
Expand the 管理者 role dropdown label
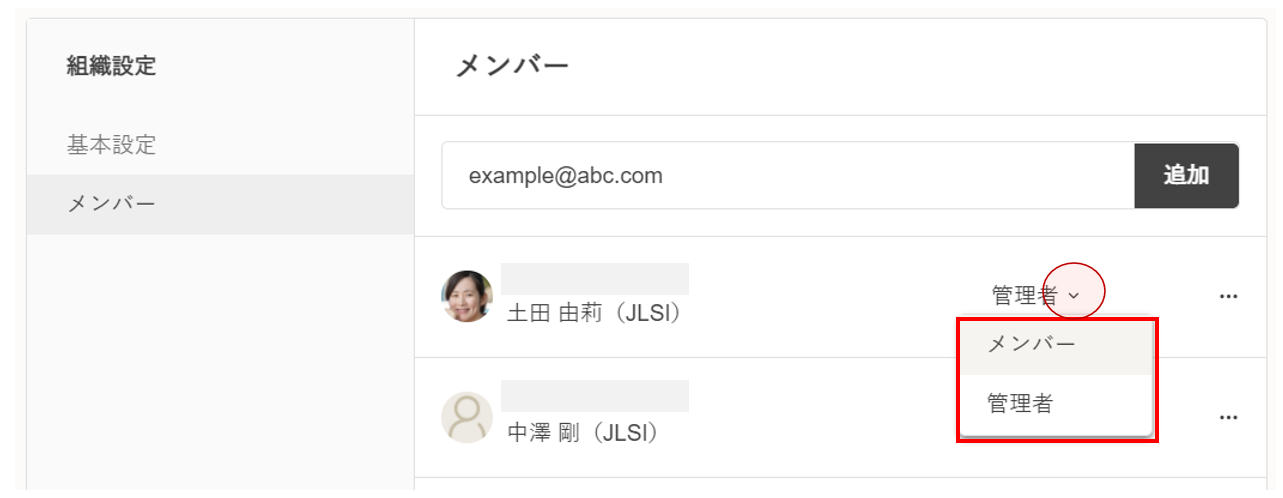tap(1024, 296)
